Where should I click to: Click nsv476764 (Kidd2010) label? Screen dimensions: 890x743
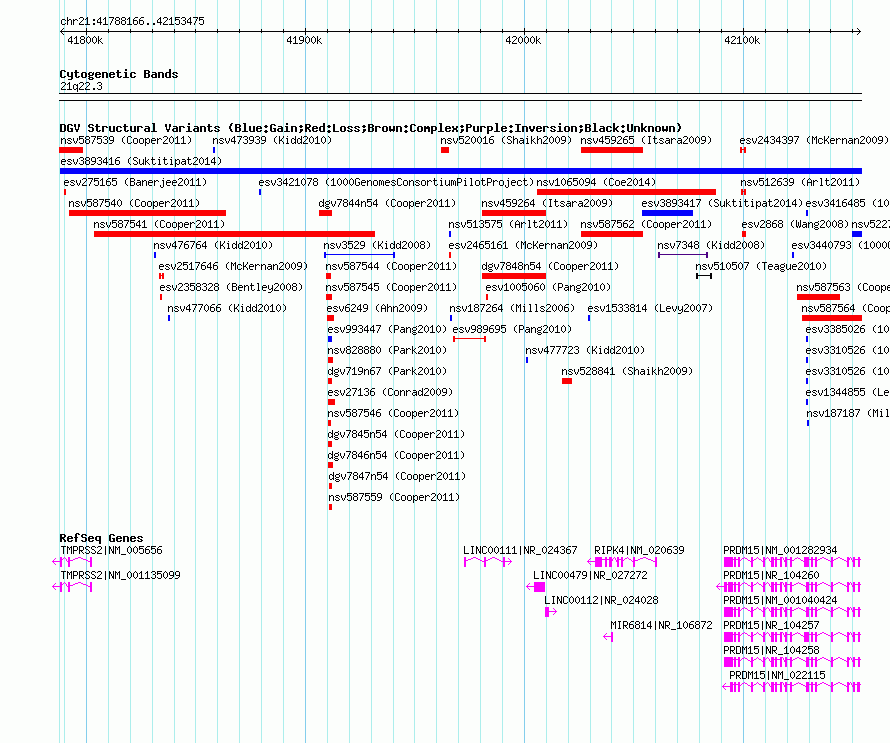click(213, 245)
